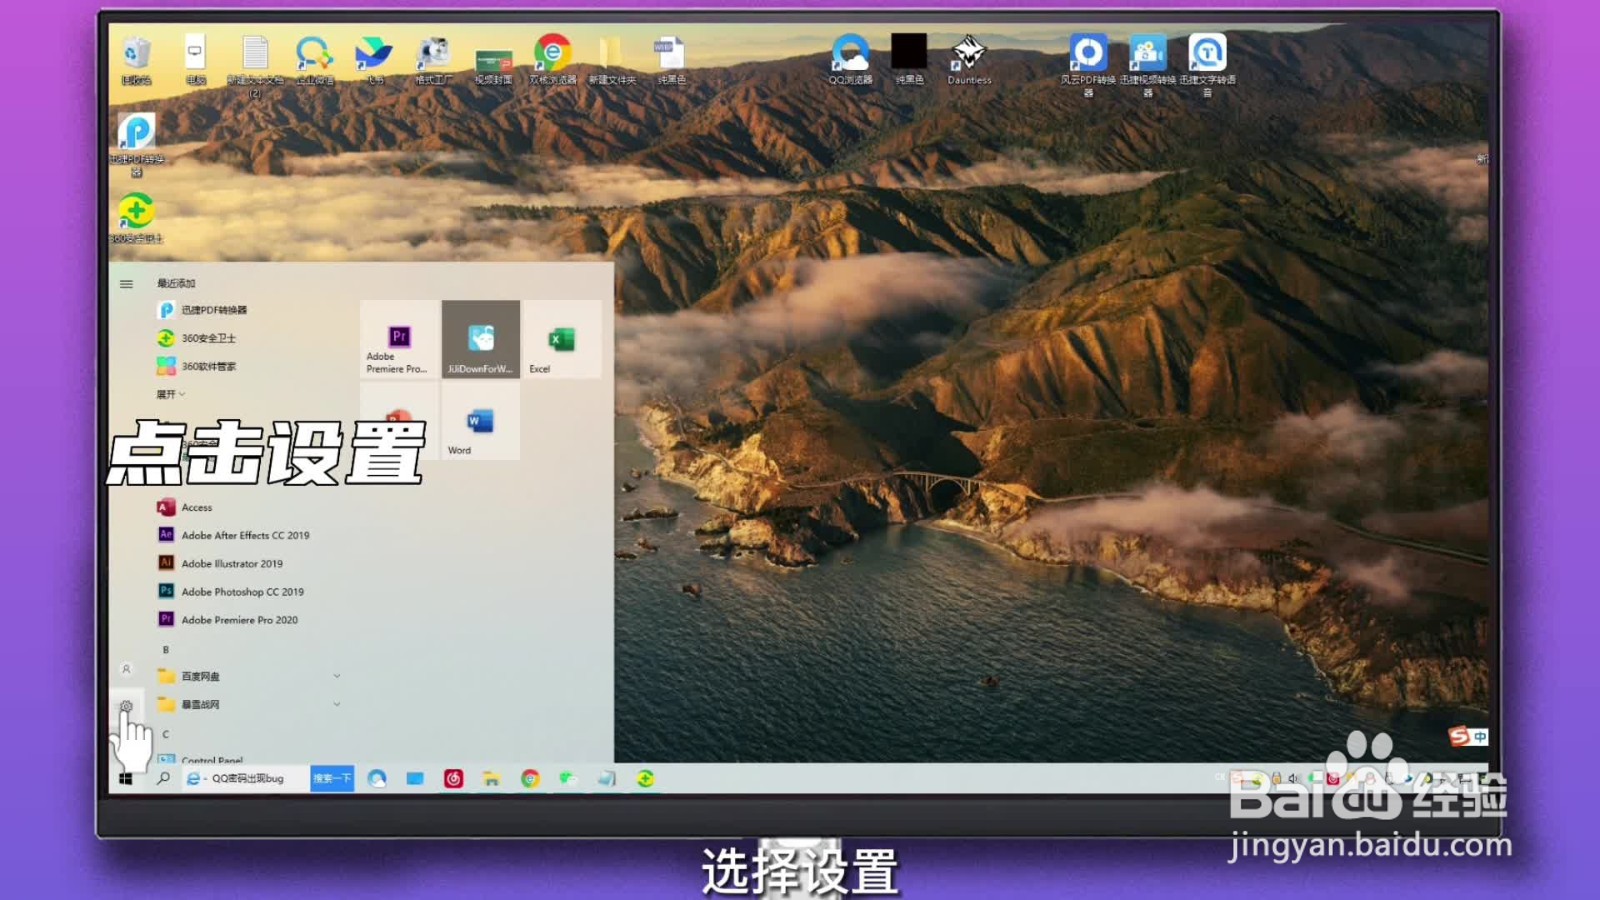Expand the 暴雪战网 folder chevron
The image size is (1600, 900).
[337, 704]
